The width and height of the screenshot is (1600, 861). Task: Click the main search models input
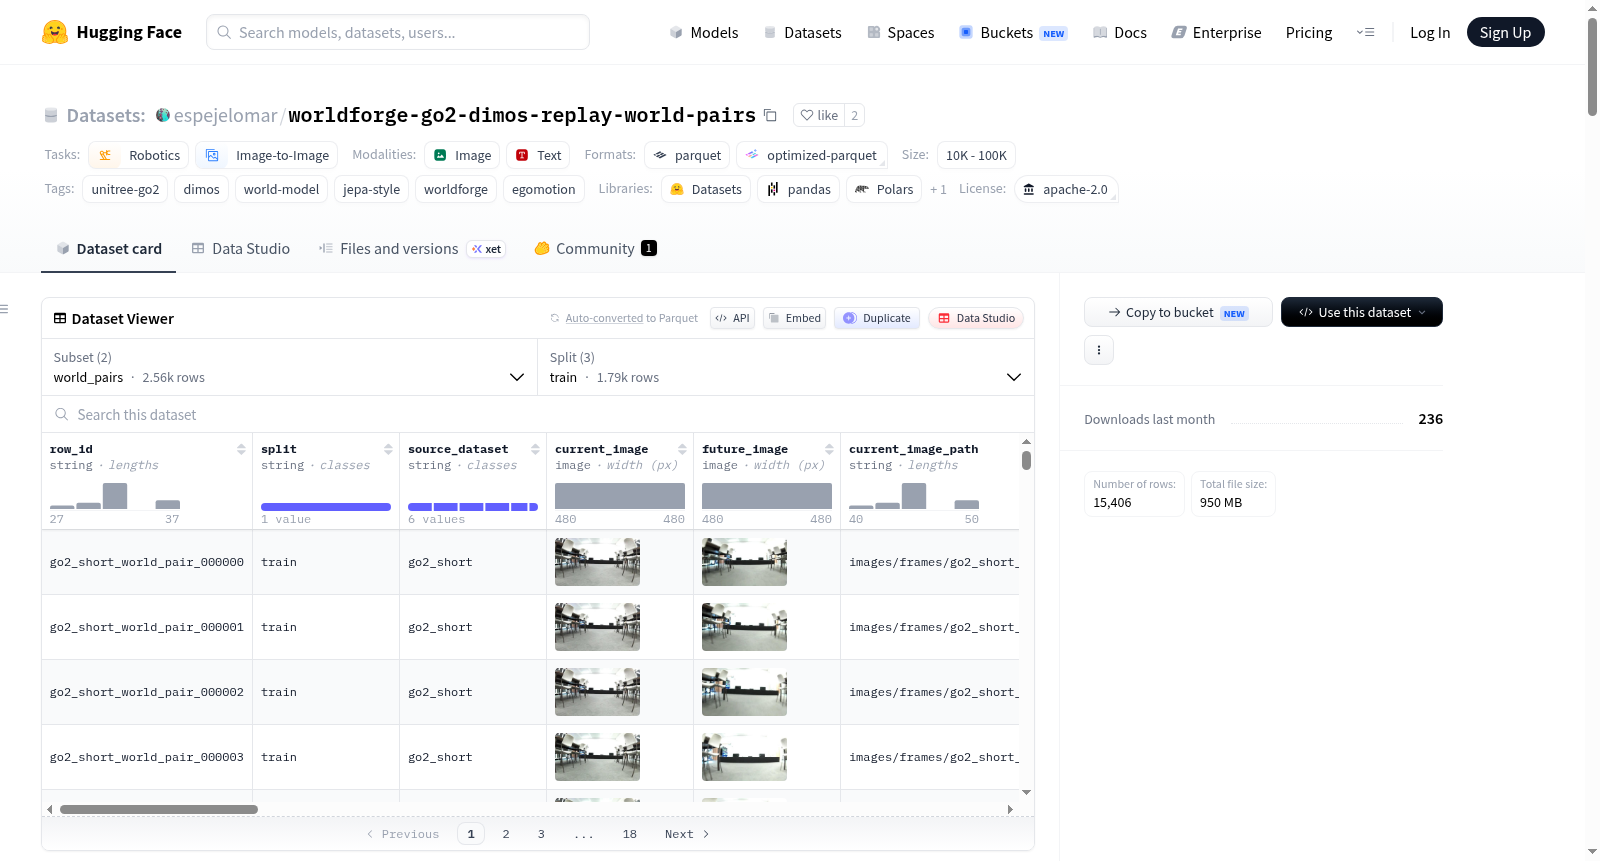point(398,32)
